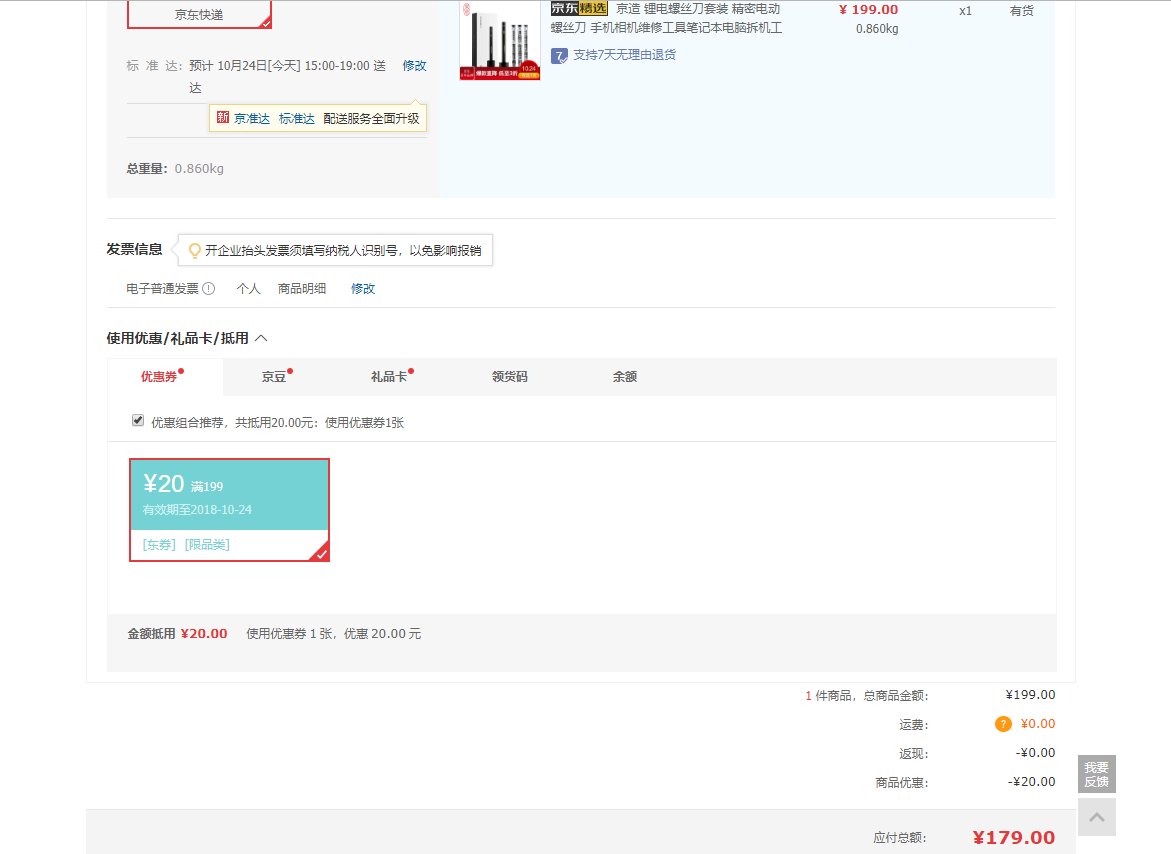
Task: Click the 总商品金额 ¥199.00 value
Action: click(x=1031, y=695)
